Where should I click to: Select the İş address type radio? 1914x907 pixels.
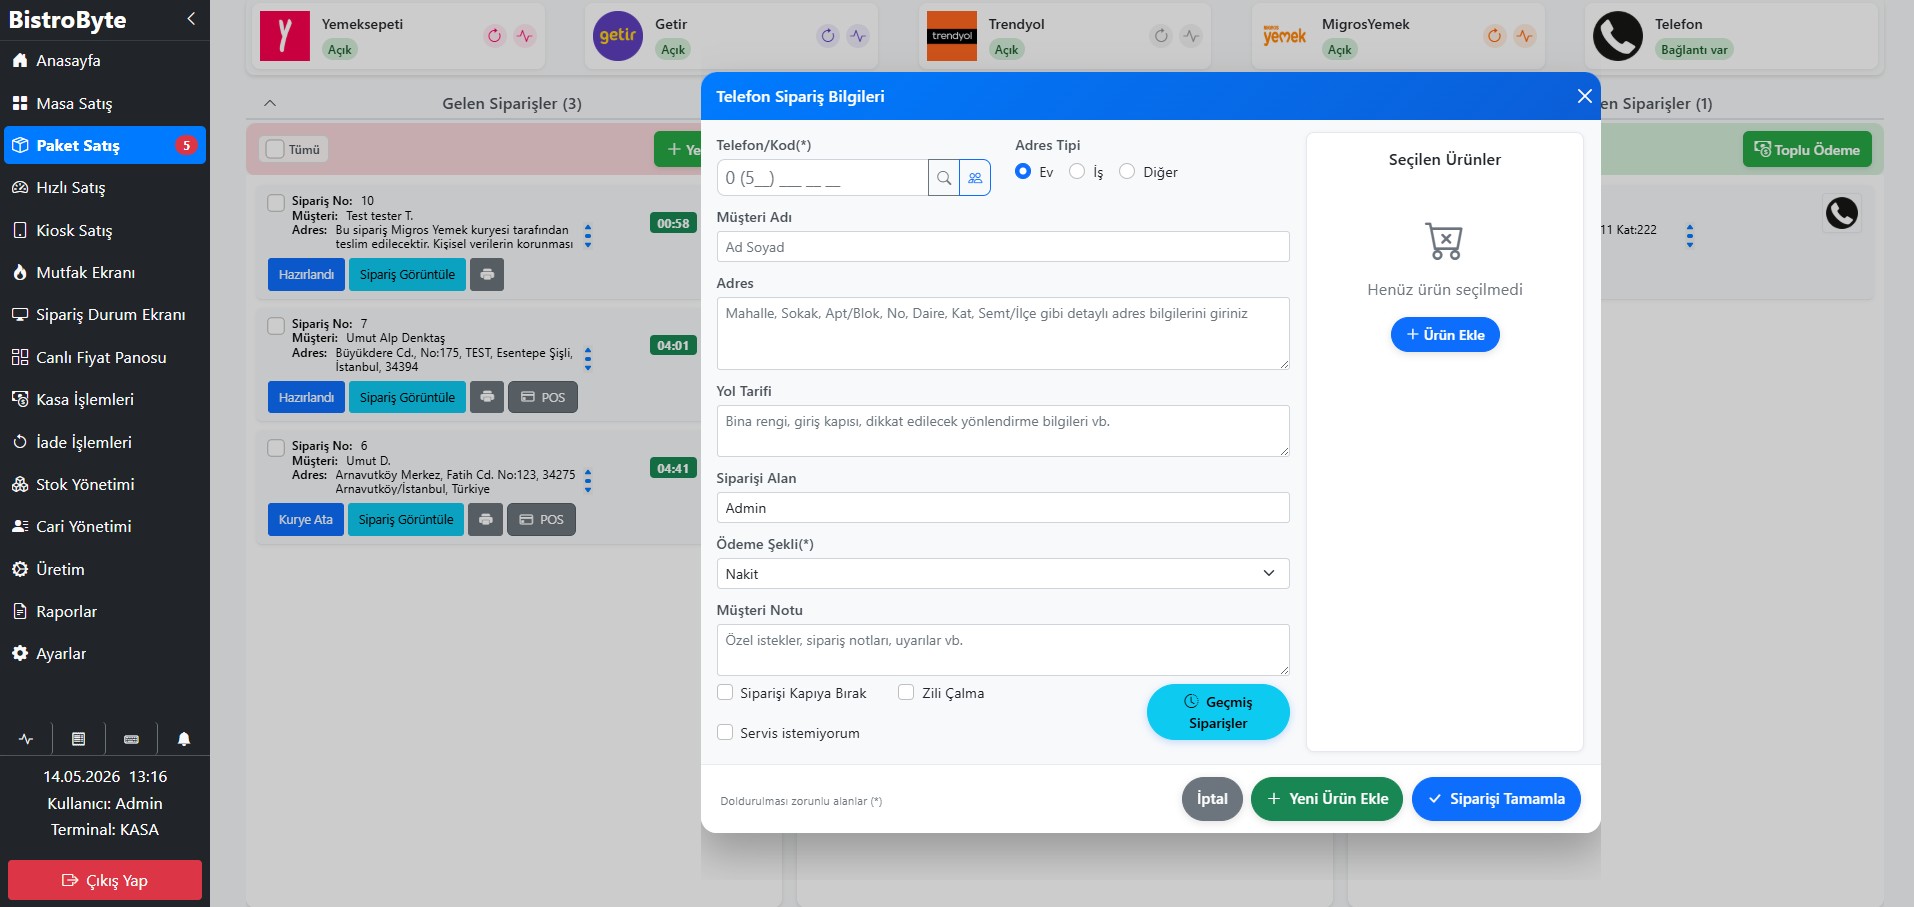point(1077,171)
